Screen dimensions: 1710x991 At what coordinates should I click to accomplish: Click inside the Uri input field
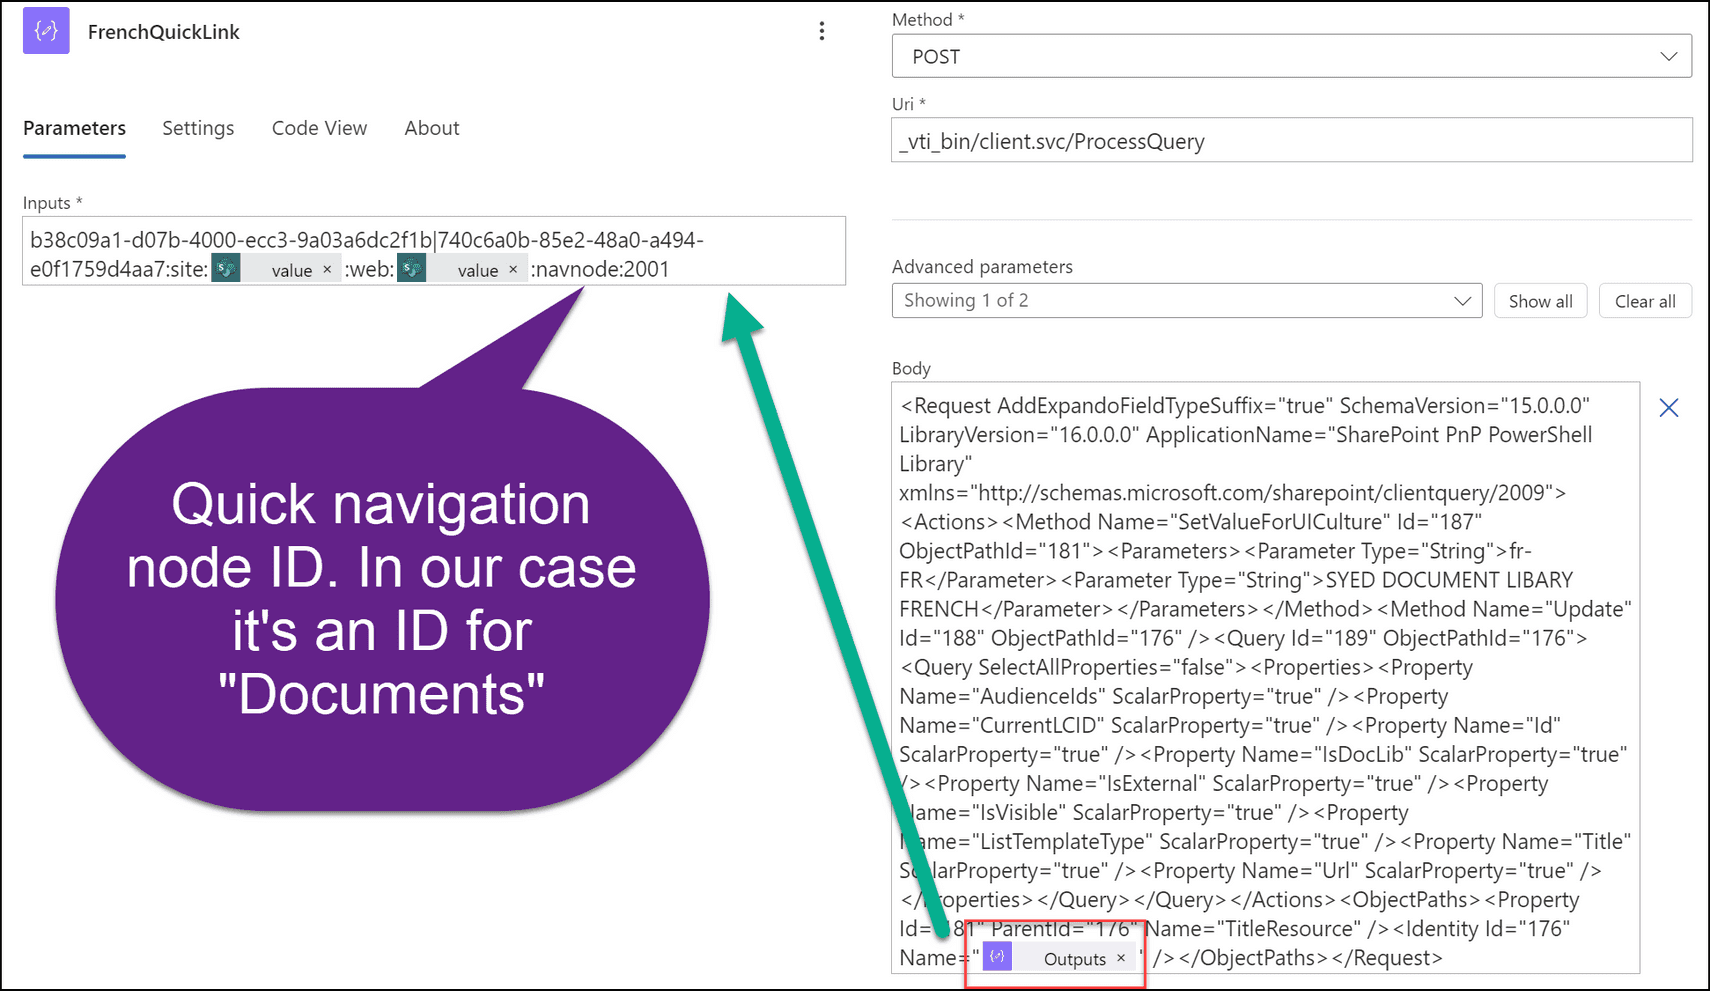click(x=1200, y=140)
